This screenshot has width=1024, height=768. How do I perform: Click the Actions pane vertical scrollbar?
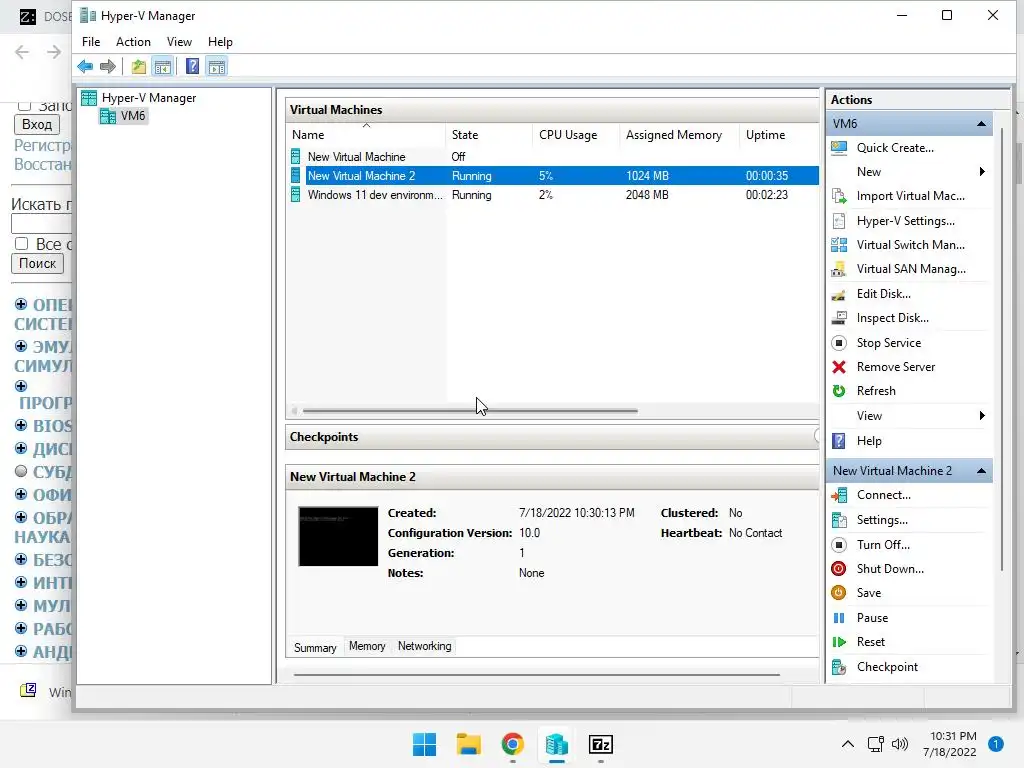coord(1001,349)
